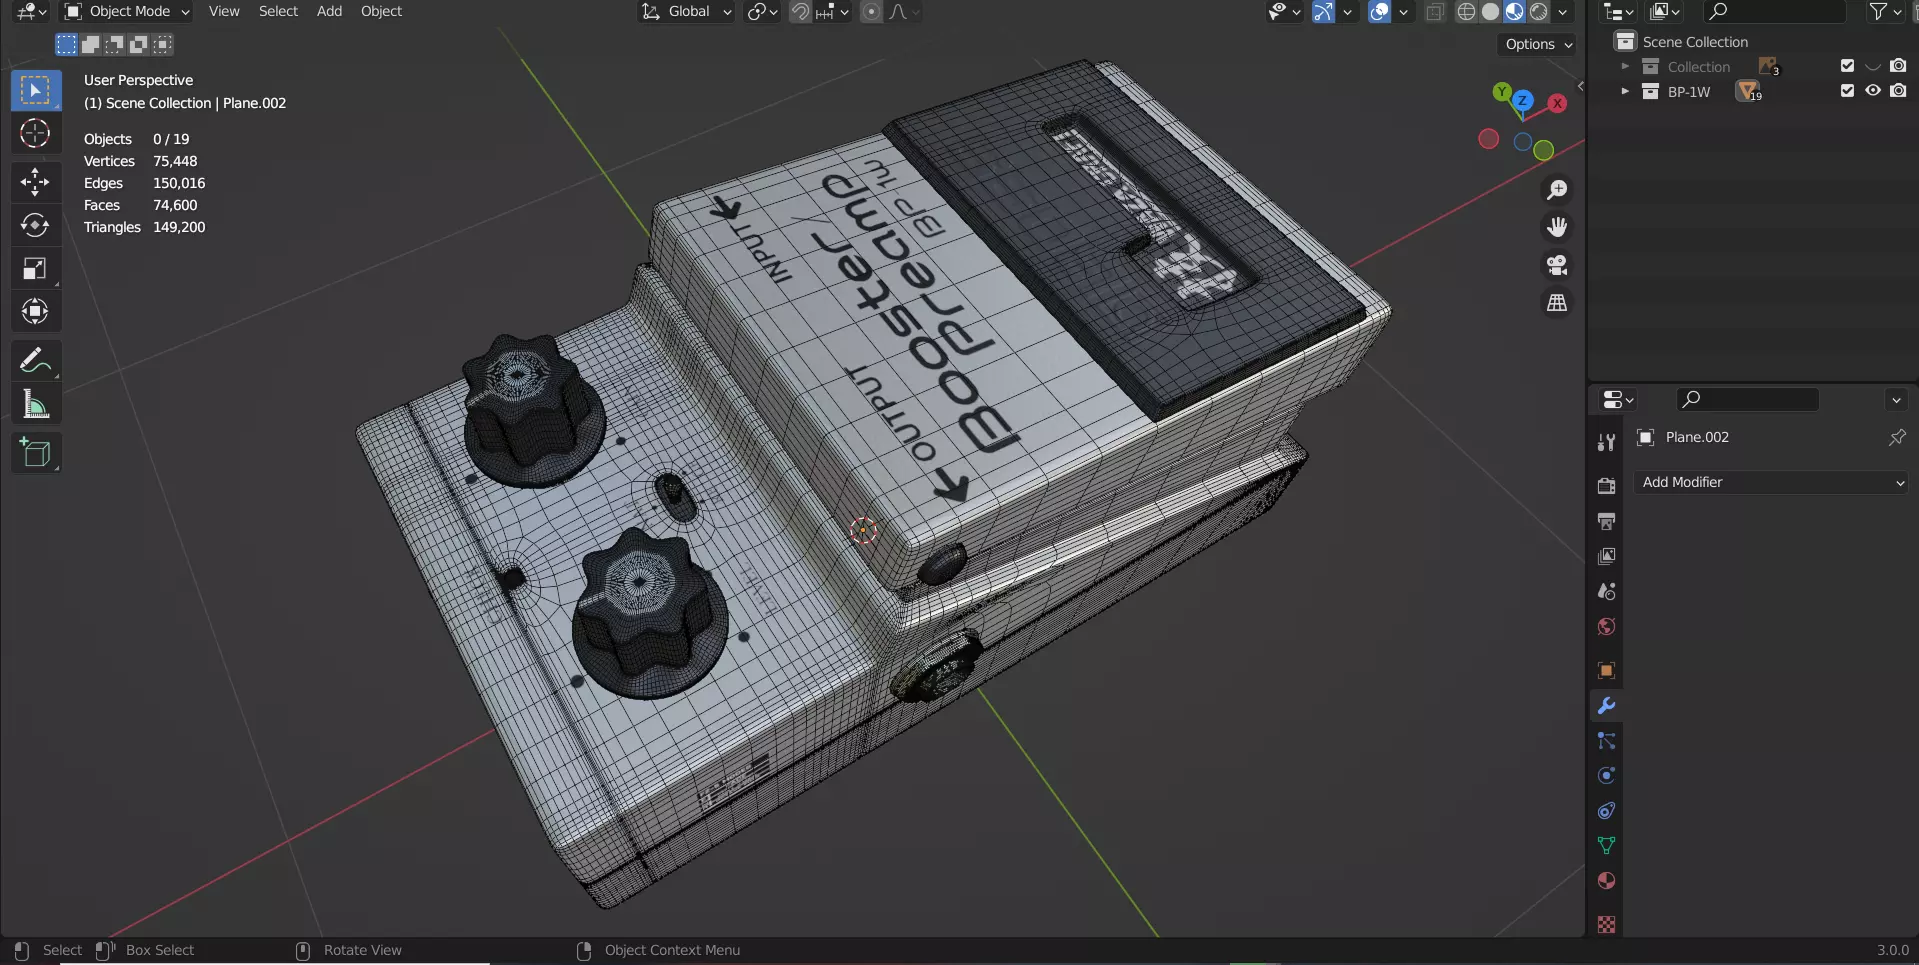Open the Tool properties tab
1919x965 pixels.
(x=1606, y=441)
